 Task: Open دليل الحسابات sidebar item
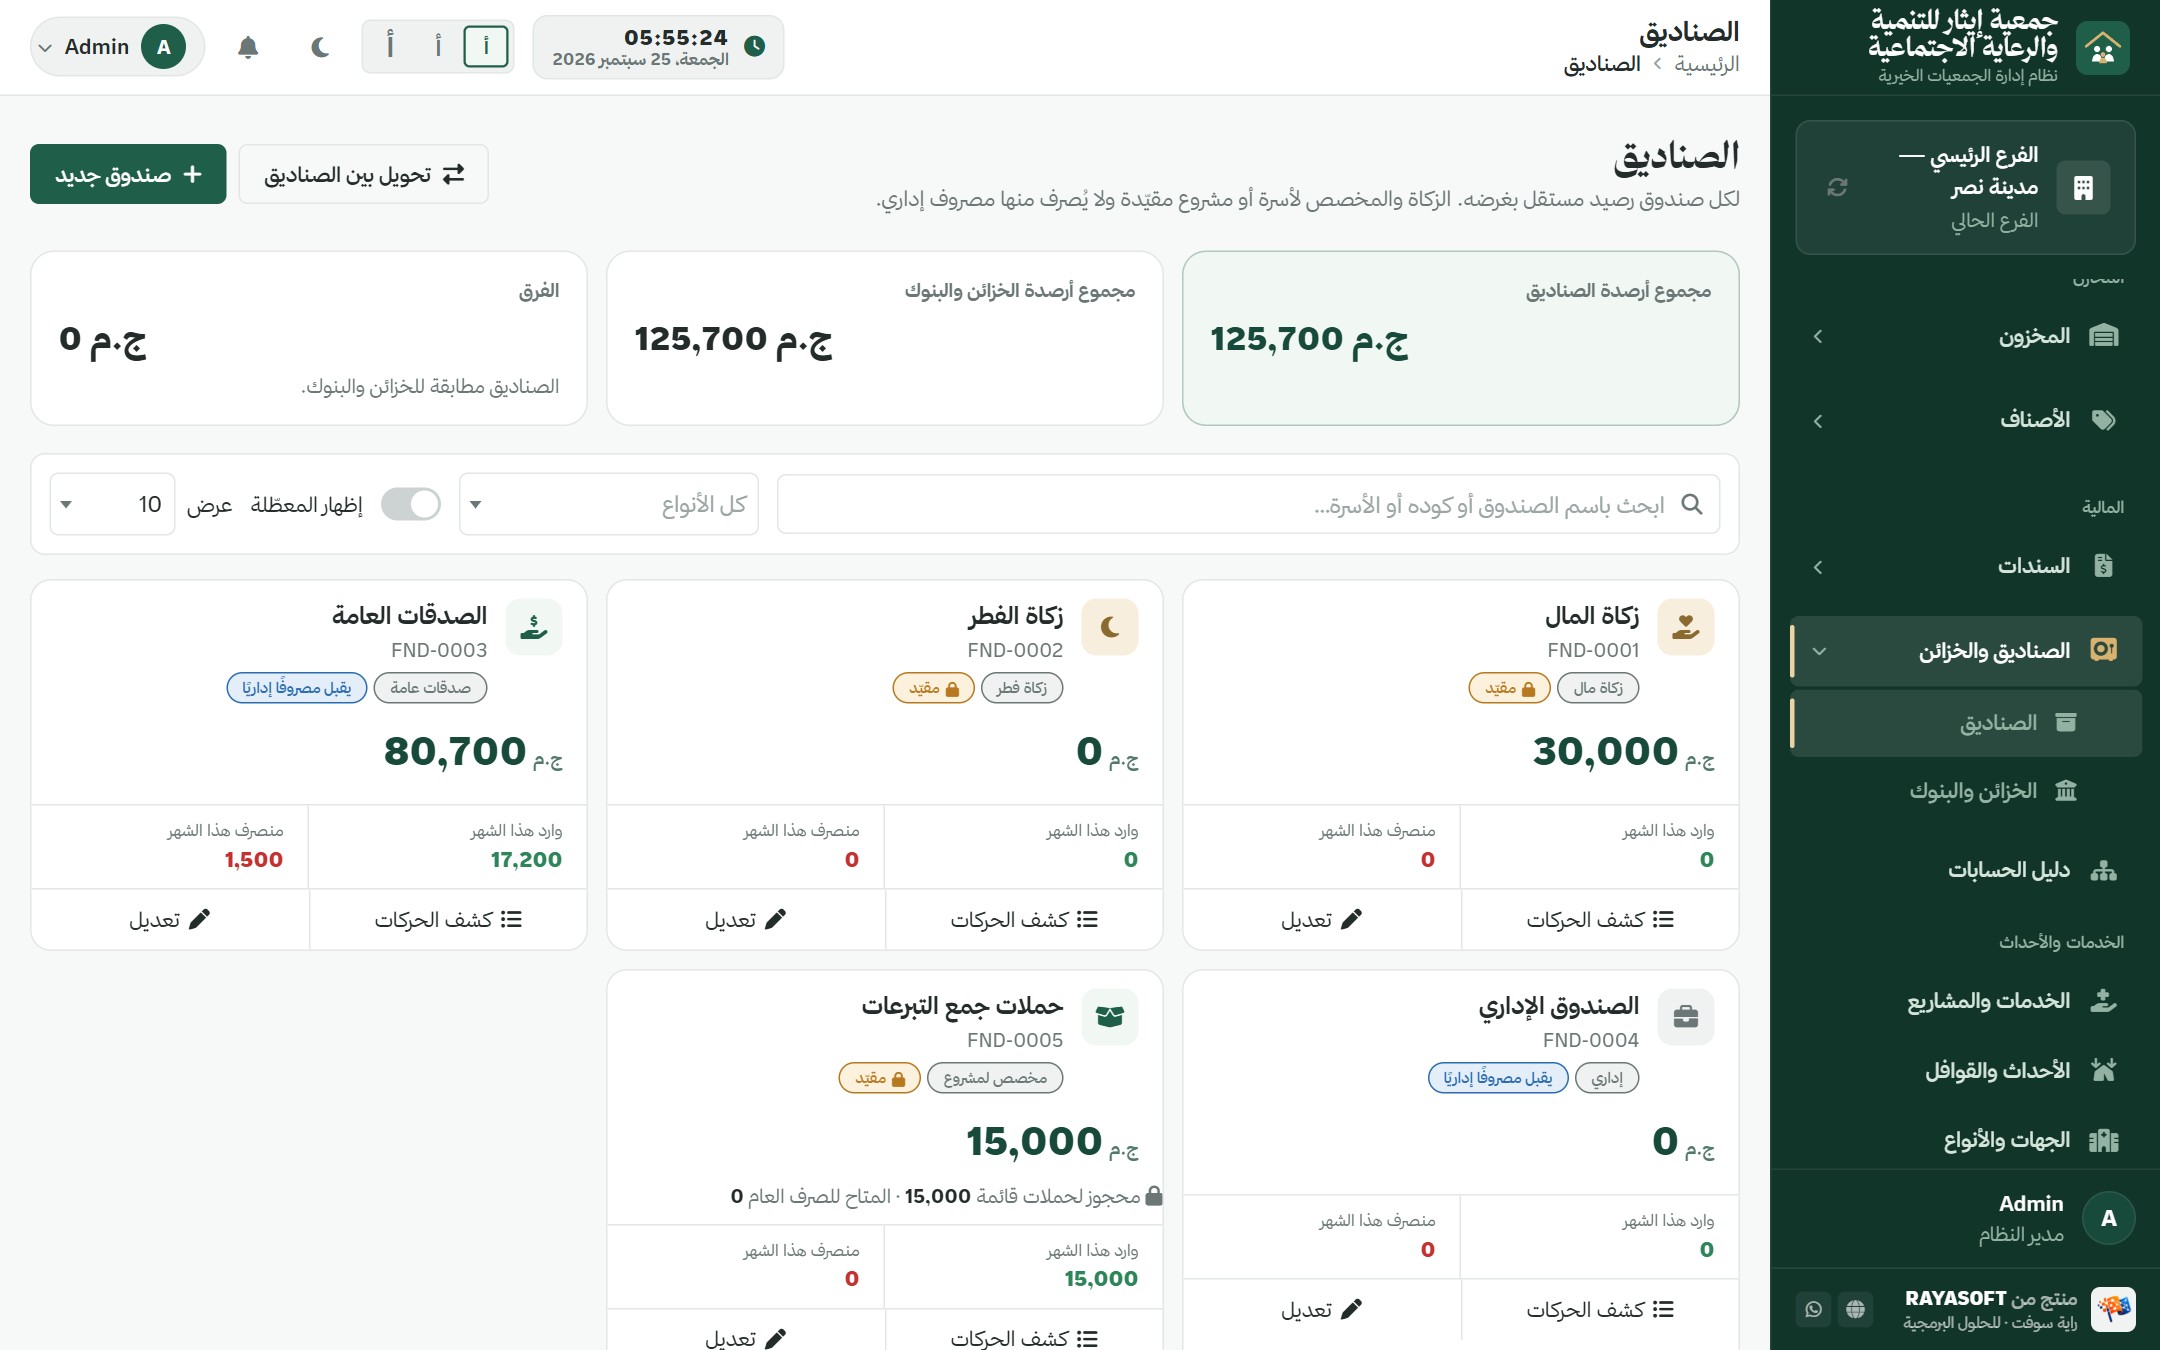[1965, 870]
